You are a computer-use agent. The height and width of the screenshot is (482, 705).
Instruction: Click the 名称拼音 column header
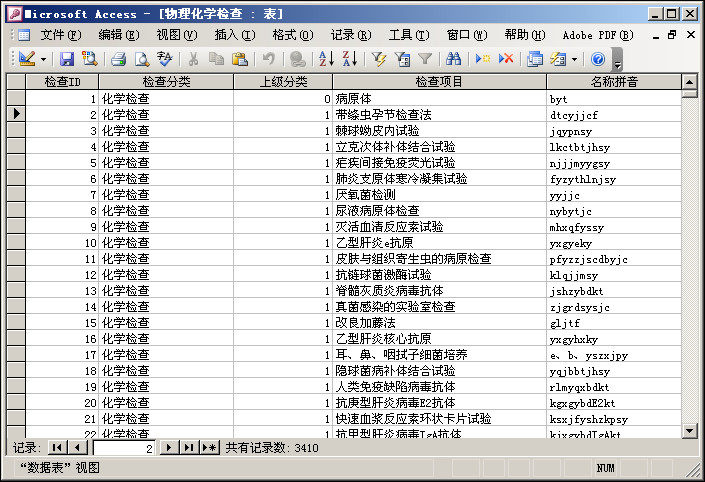[614, 82]
